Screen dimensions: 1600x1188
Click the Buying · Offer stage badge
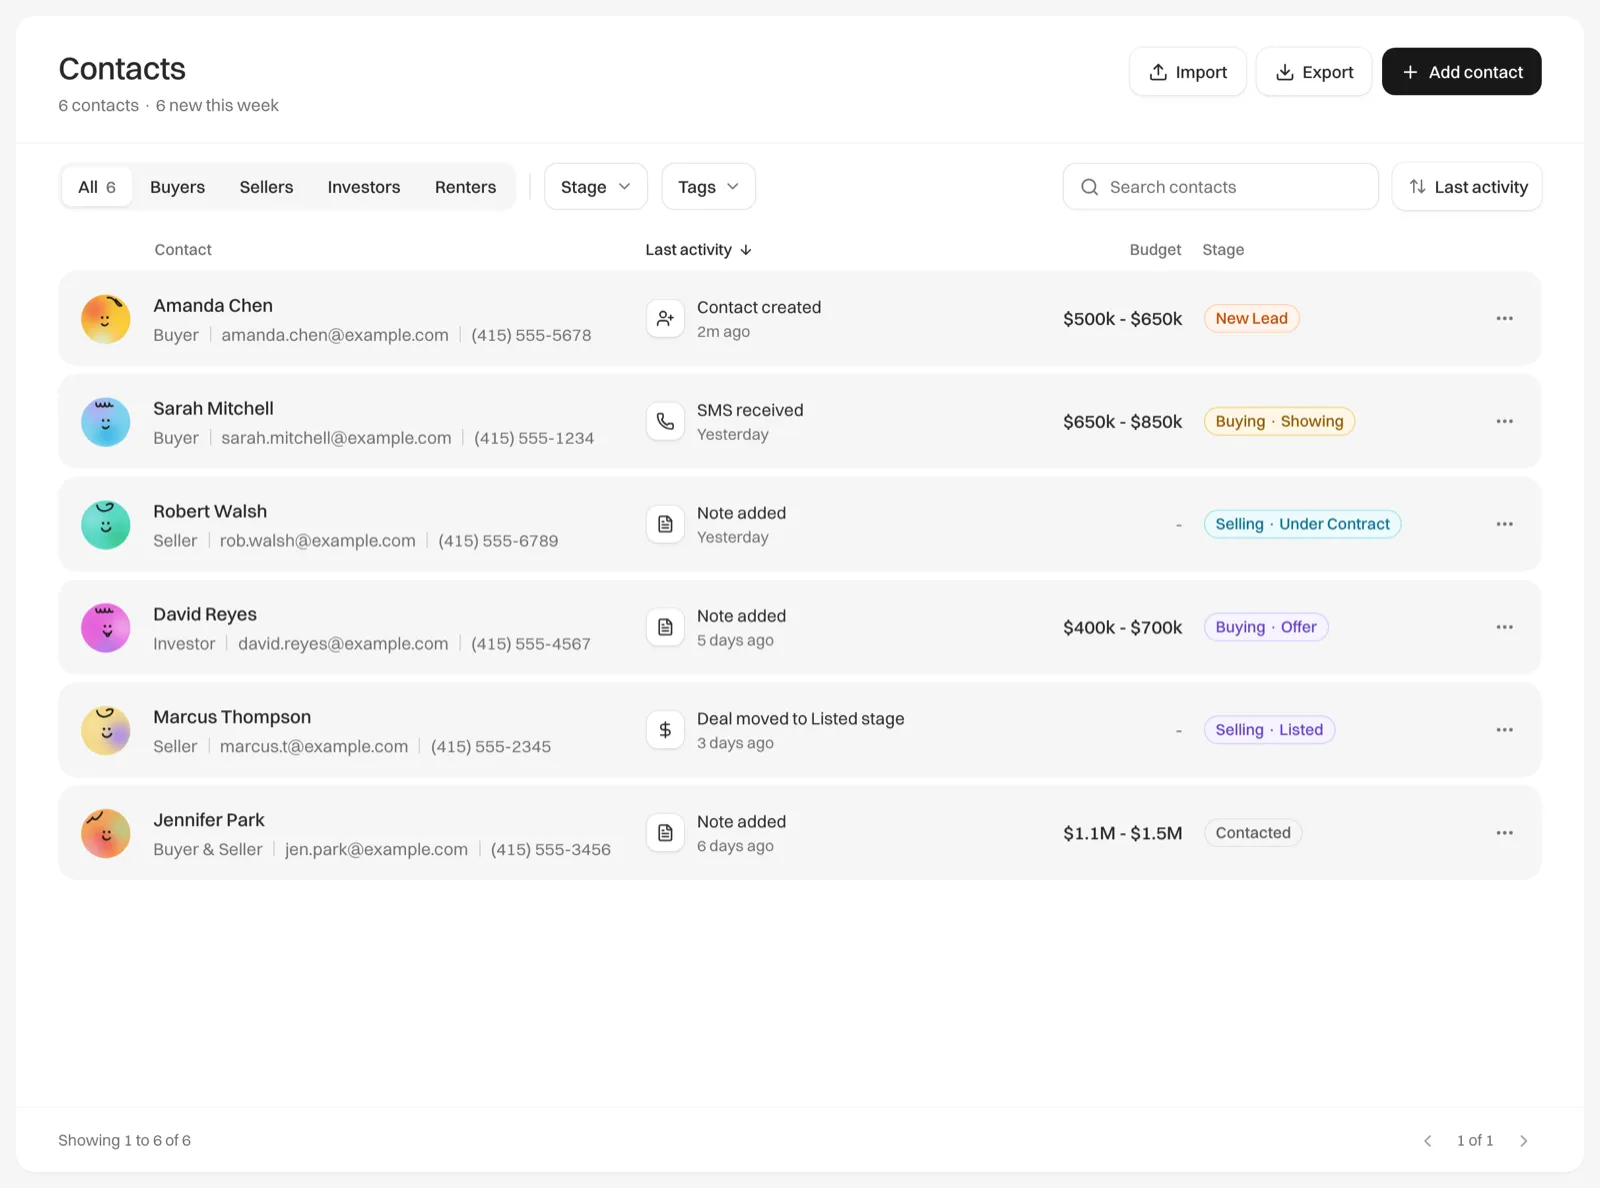[x=1266, y=627]
